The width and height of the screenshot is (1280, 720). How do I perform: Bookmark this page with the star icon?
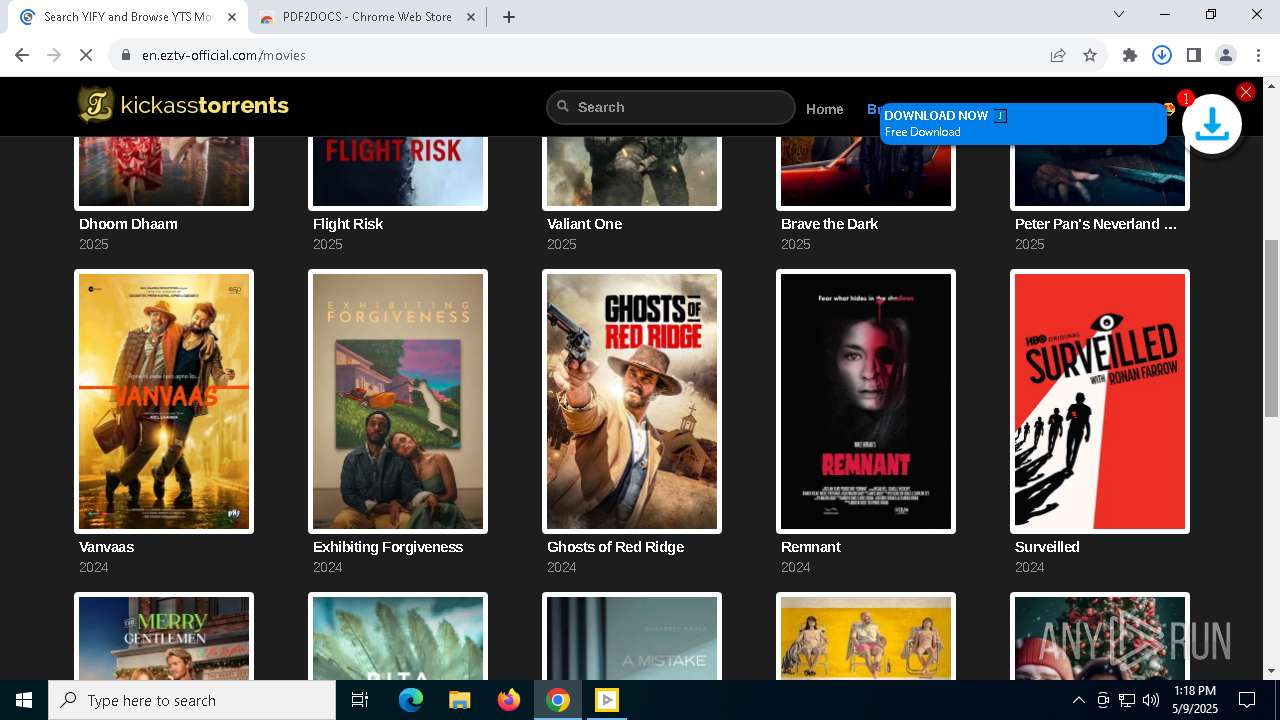click(x=1090, y=55)
